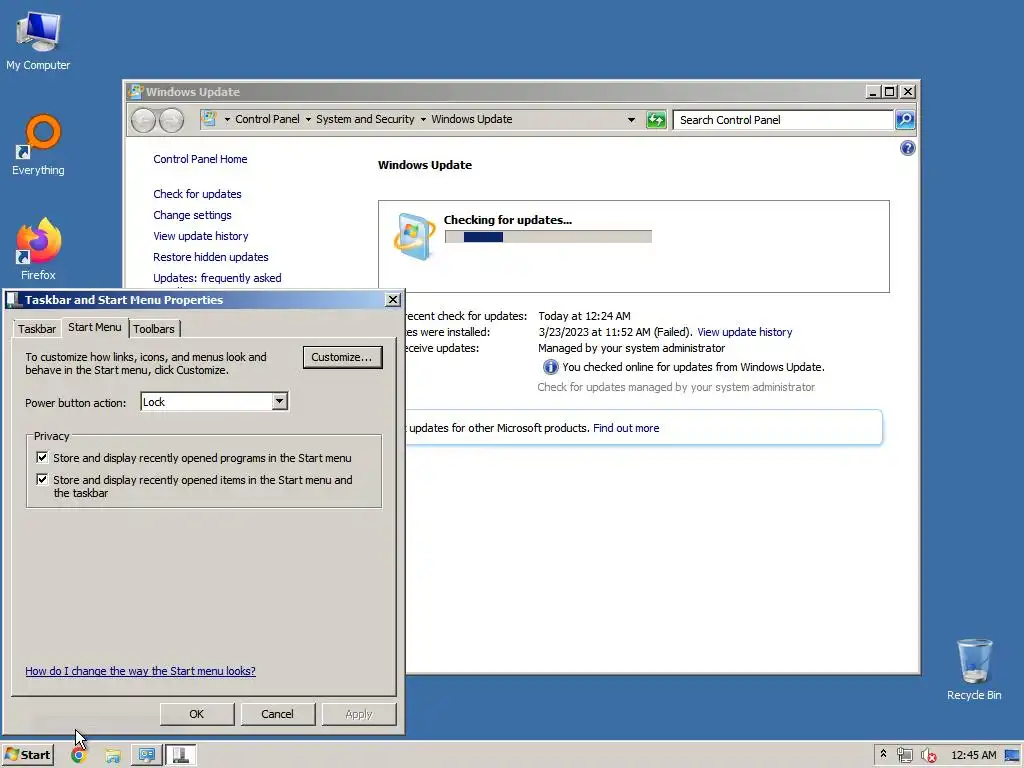The height and width of the screenshot is (768, 1024).
Task: Go back in Windows Update window
Action: click(x=143, y=120)
